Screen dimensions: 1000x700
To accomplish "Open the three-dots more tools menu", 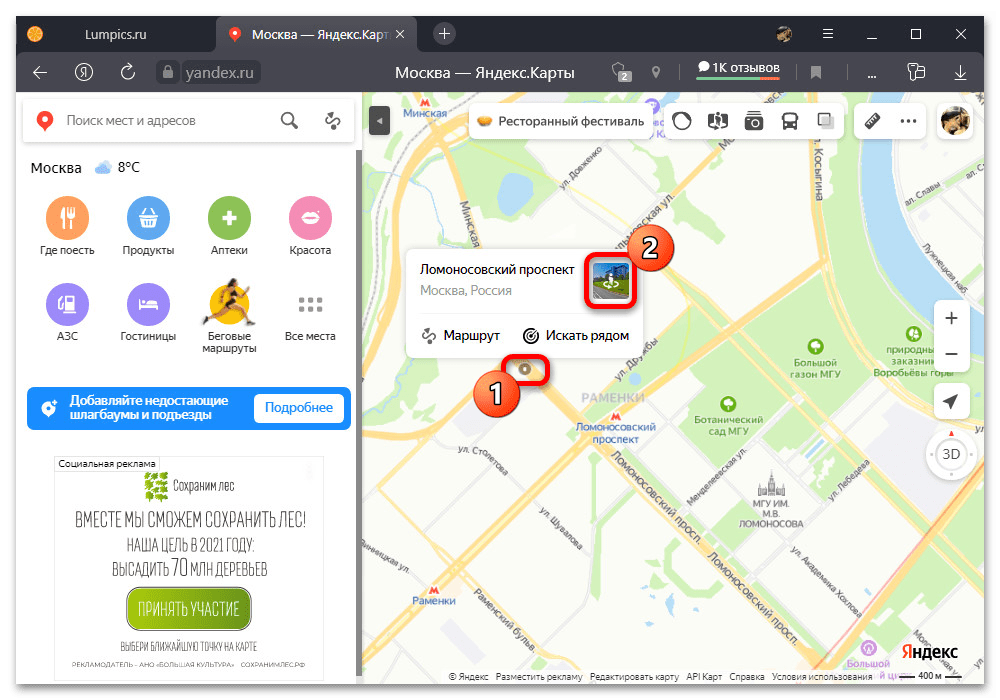I will [908, 121].
